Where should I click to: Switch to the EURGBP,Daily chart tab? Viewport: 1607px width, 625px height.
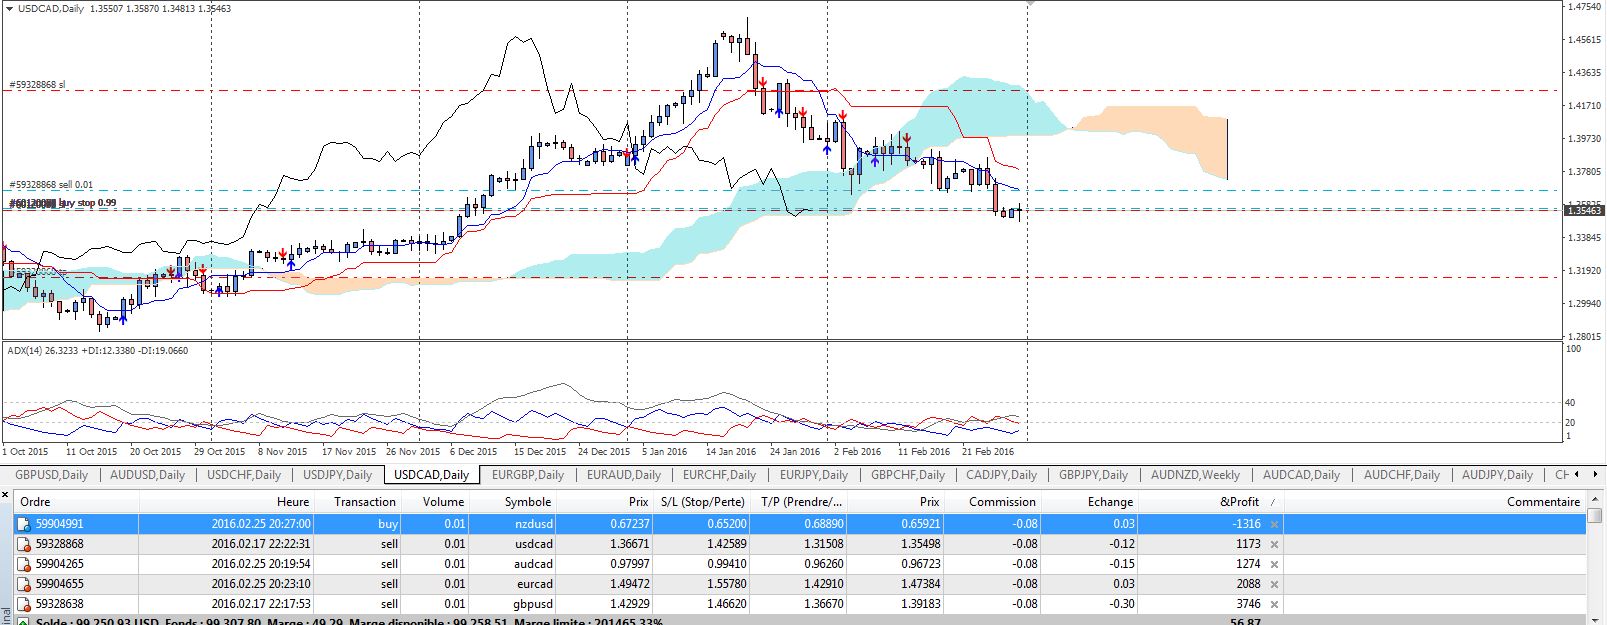[527, 475]
